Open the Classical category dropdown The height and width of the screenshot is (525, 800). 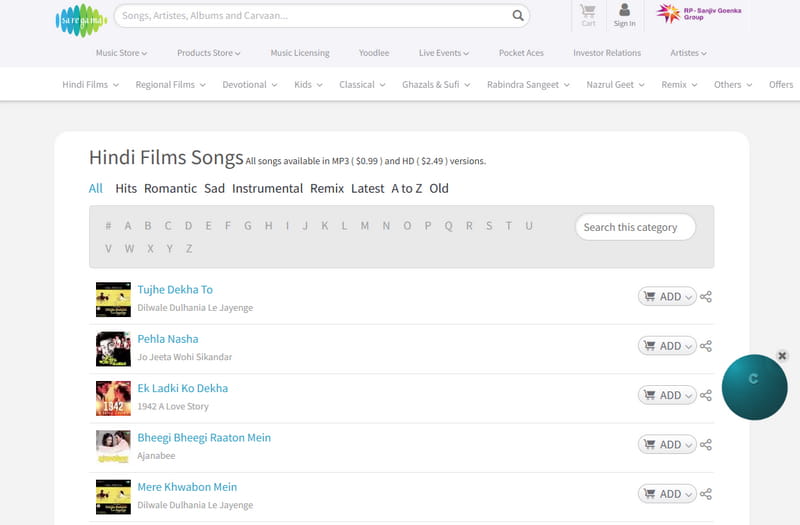point(362,85)
